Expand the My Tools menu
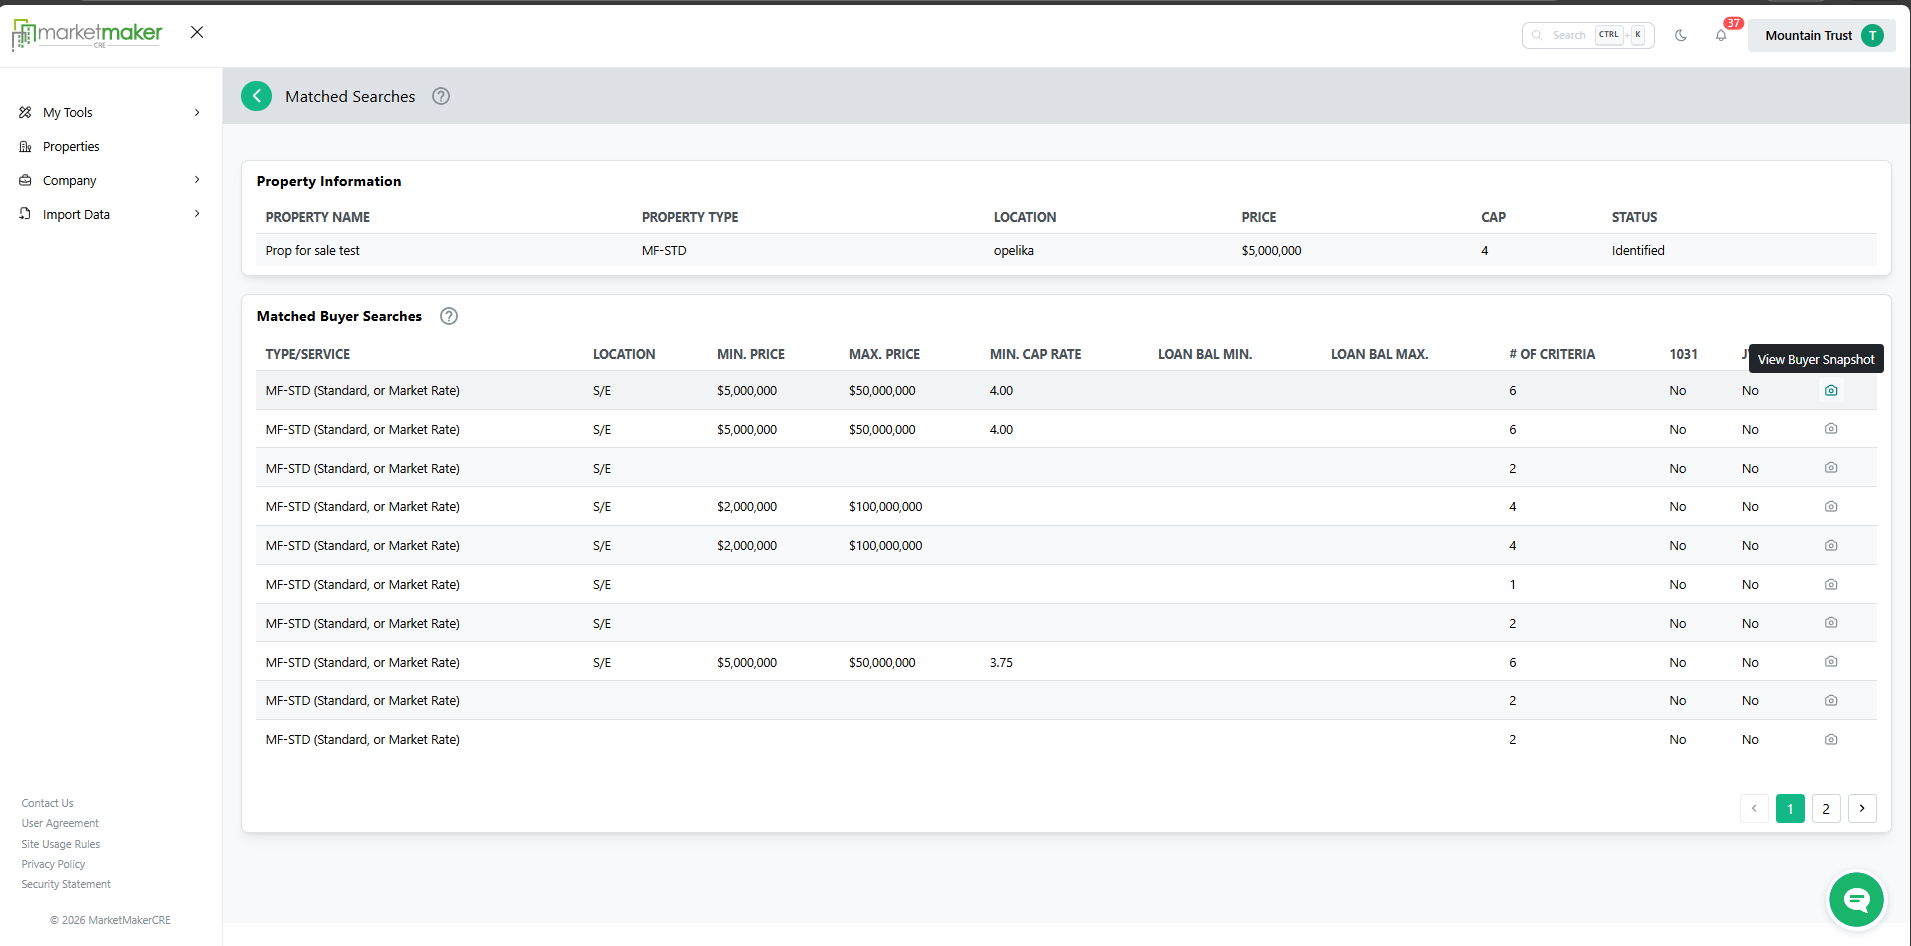1911x946 pixels. tap(110, 113)
